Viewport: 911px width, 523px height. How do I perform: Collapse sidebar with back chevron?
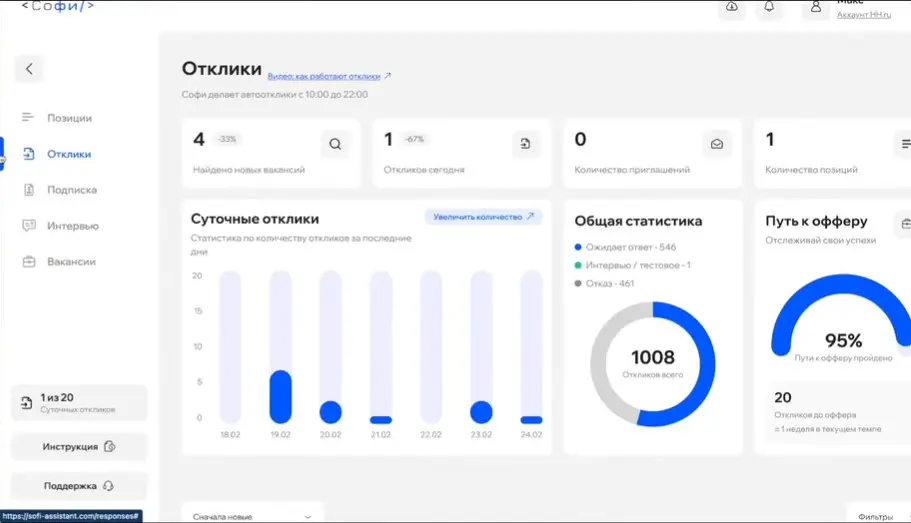[29, 69]
